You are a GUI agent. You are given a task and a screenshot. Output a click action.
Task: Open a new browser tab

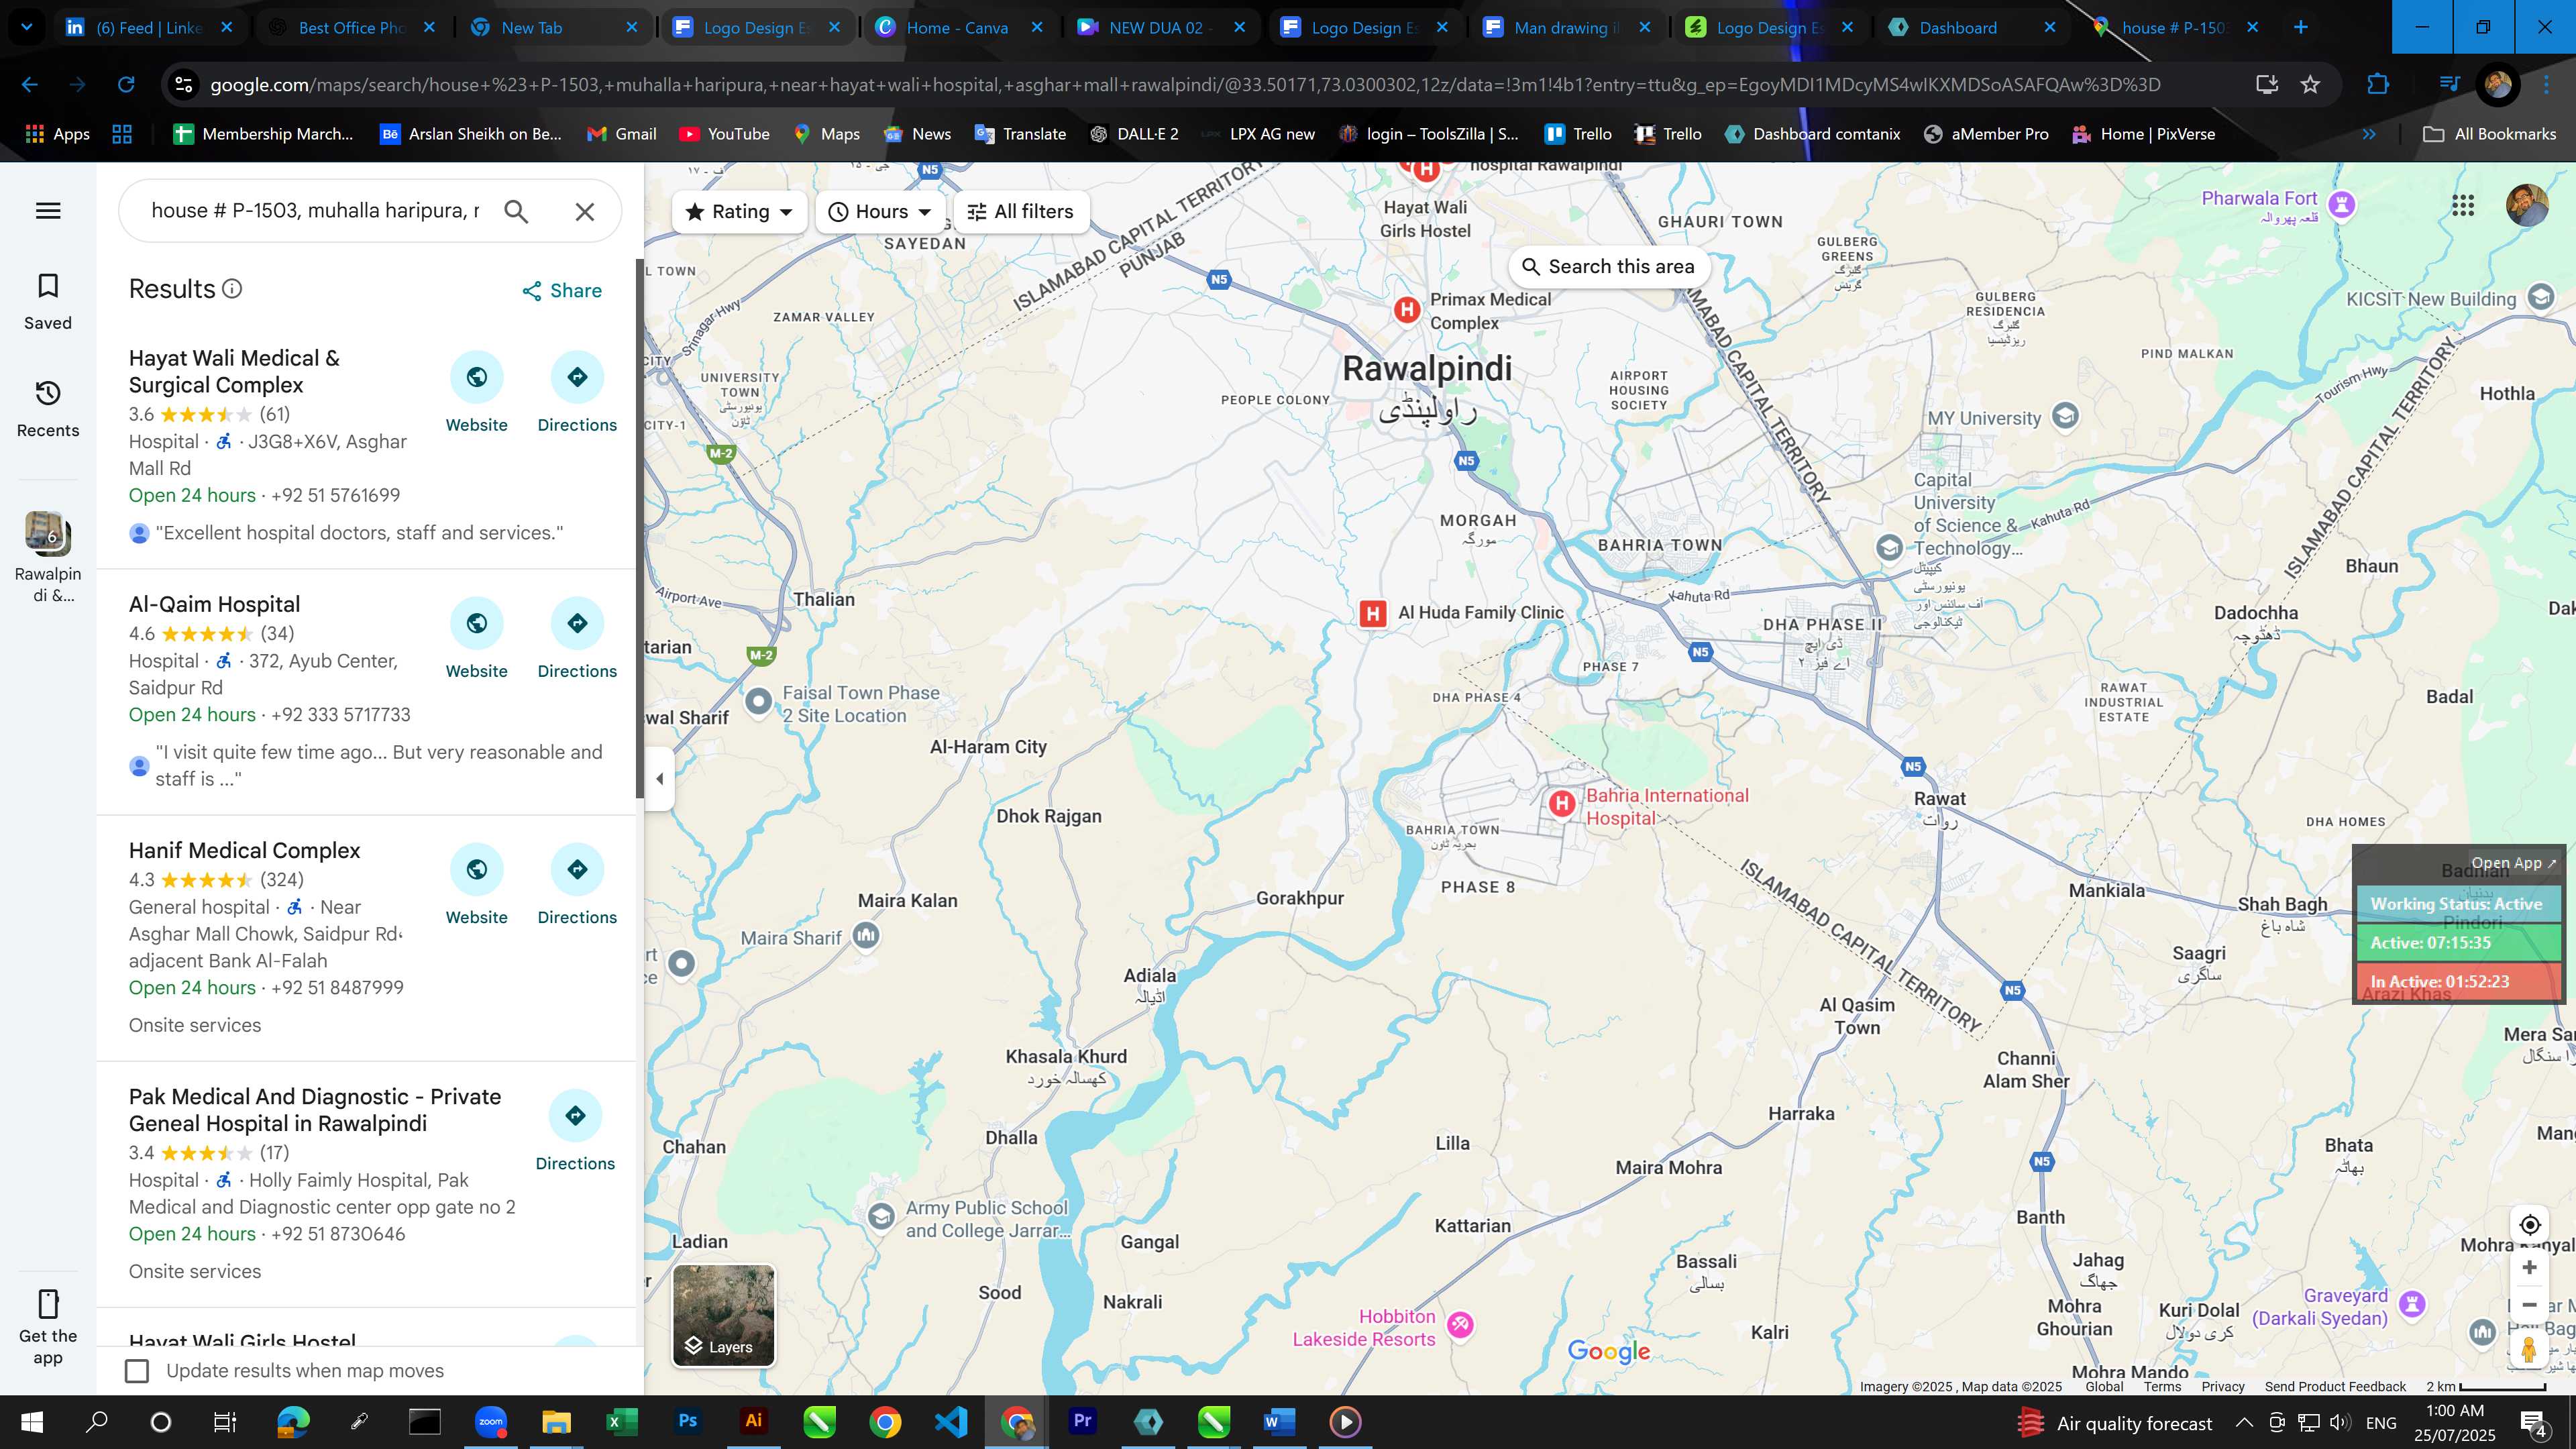[2300, 28]
